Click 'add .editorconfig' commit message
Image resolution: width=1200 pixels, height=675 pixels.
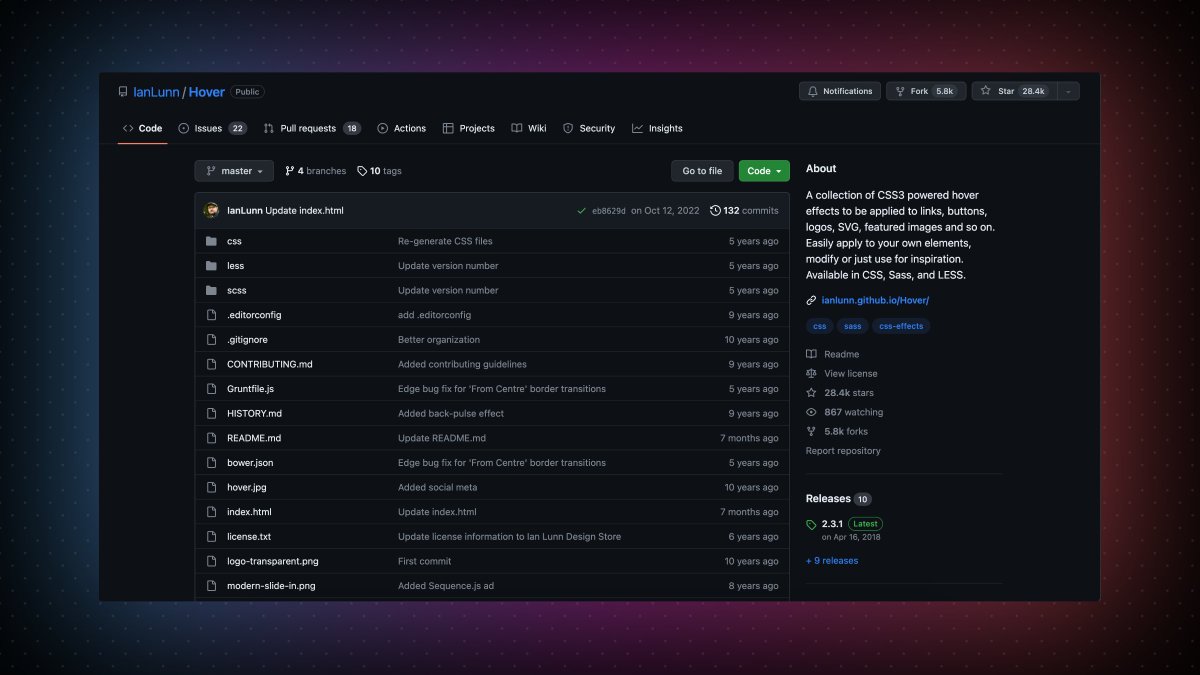434,315
